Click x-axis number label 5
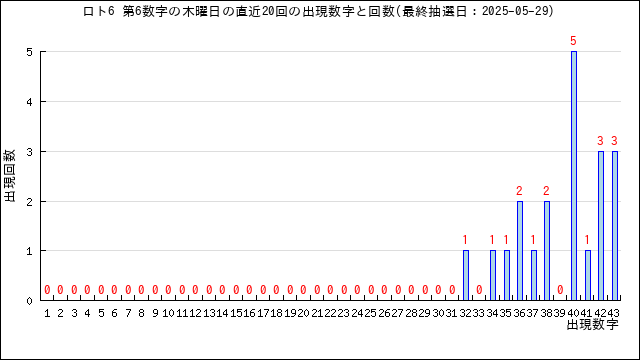Viewport: 640px width, 360px height. (101, 313)
